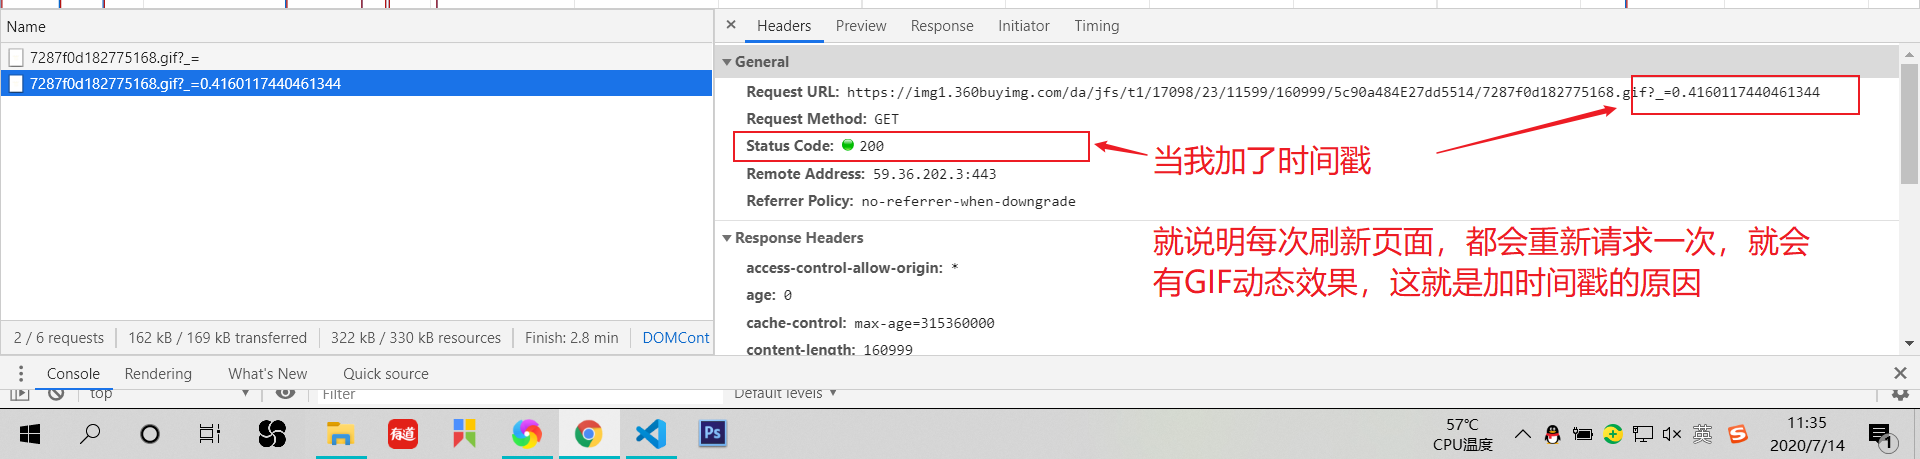Switch to the Rendering drawer tab
Image resolution: width=1920 pixels, height=459 pixels.
coord(158,373)
